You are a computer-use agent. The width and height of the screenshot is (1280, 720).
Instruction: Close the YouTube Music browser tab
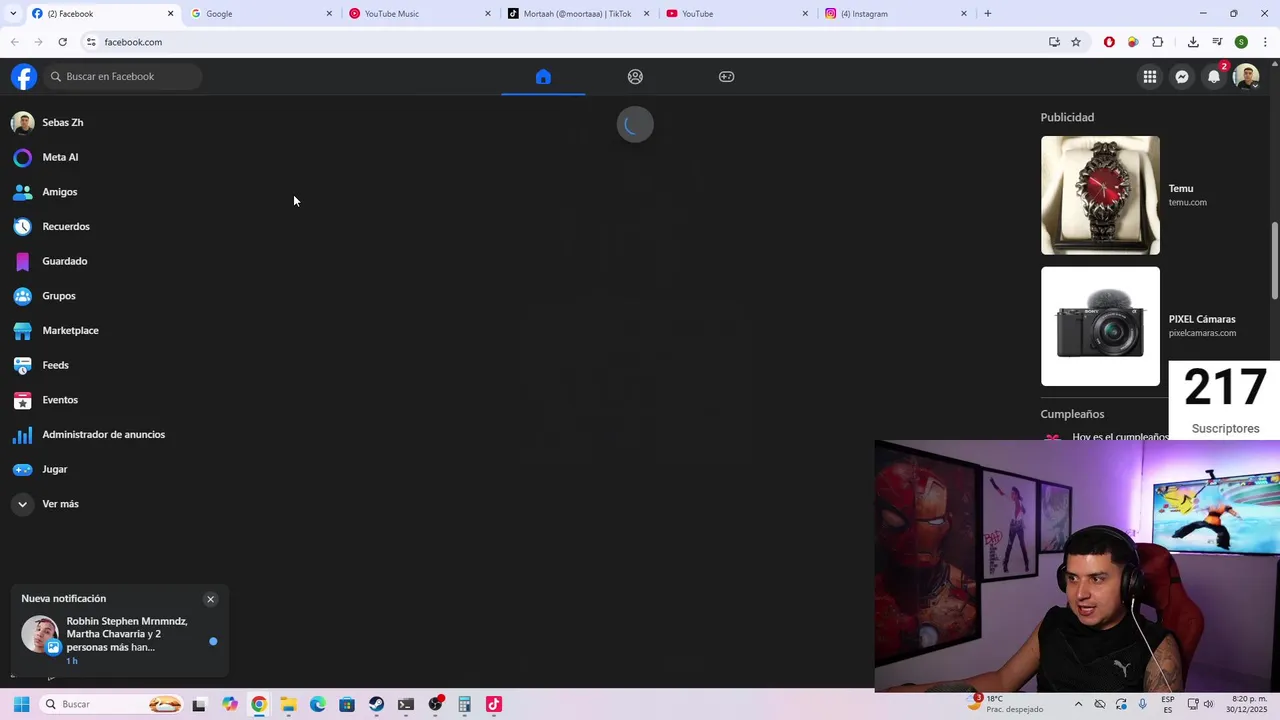coord(488,14)
